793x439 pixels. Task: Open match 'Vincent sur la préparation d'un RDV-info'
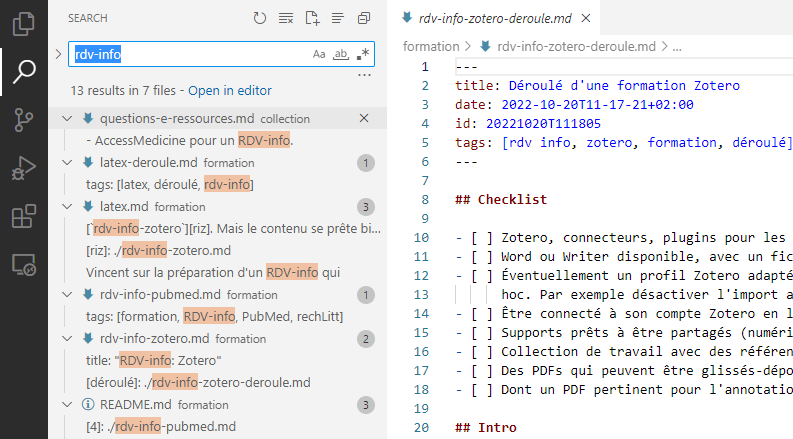213,273
